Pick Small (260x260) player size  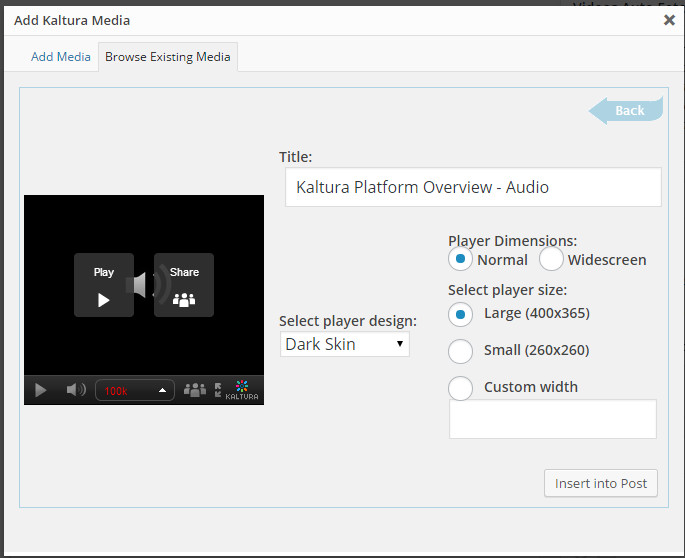pyautogui.click(x=460, y=351)
